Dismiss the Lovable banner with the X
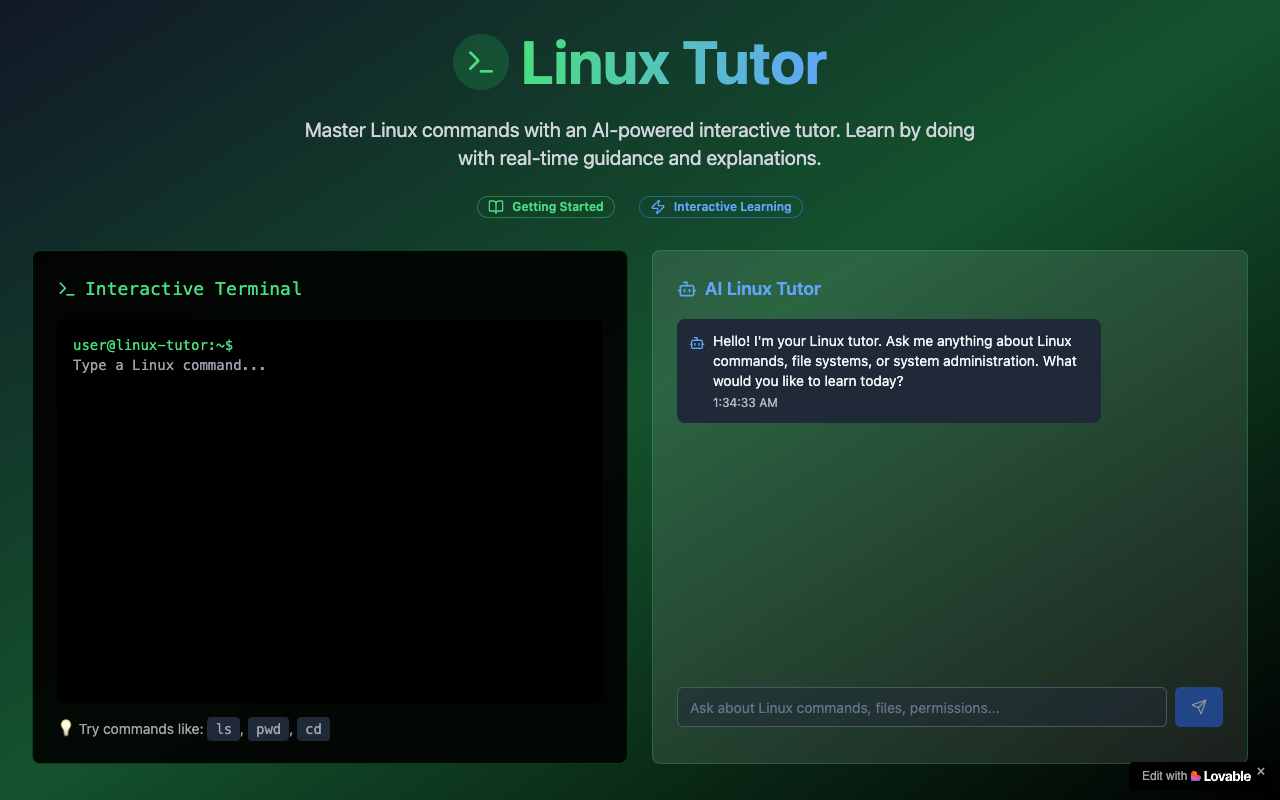Viewport: 1280px width, 800px height. [1259, 770]
